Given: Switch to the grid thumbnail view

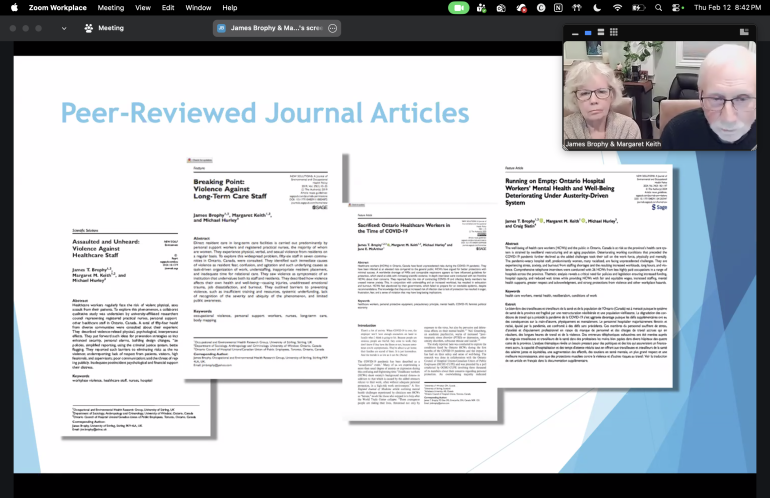Looking at the screenshot, I should click(x=614, y=32).
